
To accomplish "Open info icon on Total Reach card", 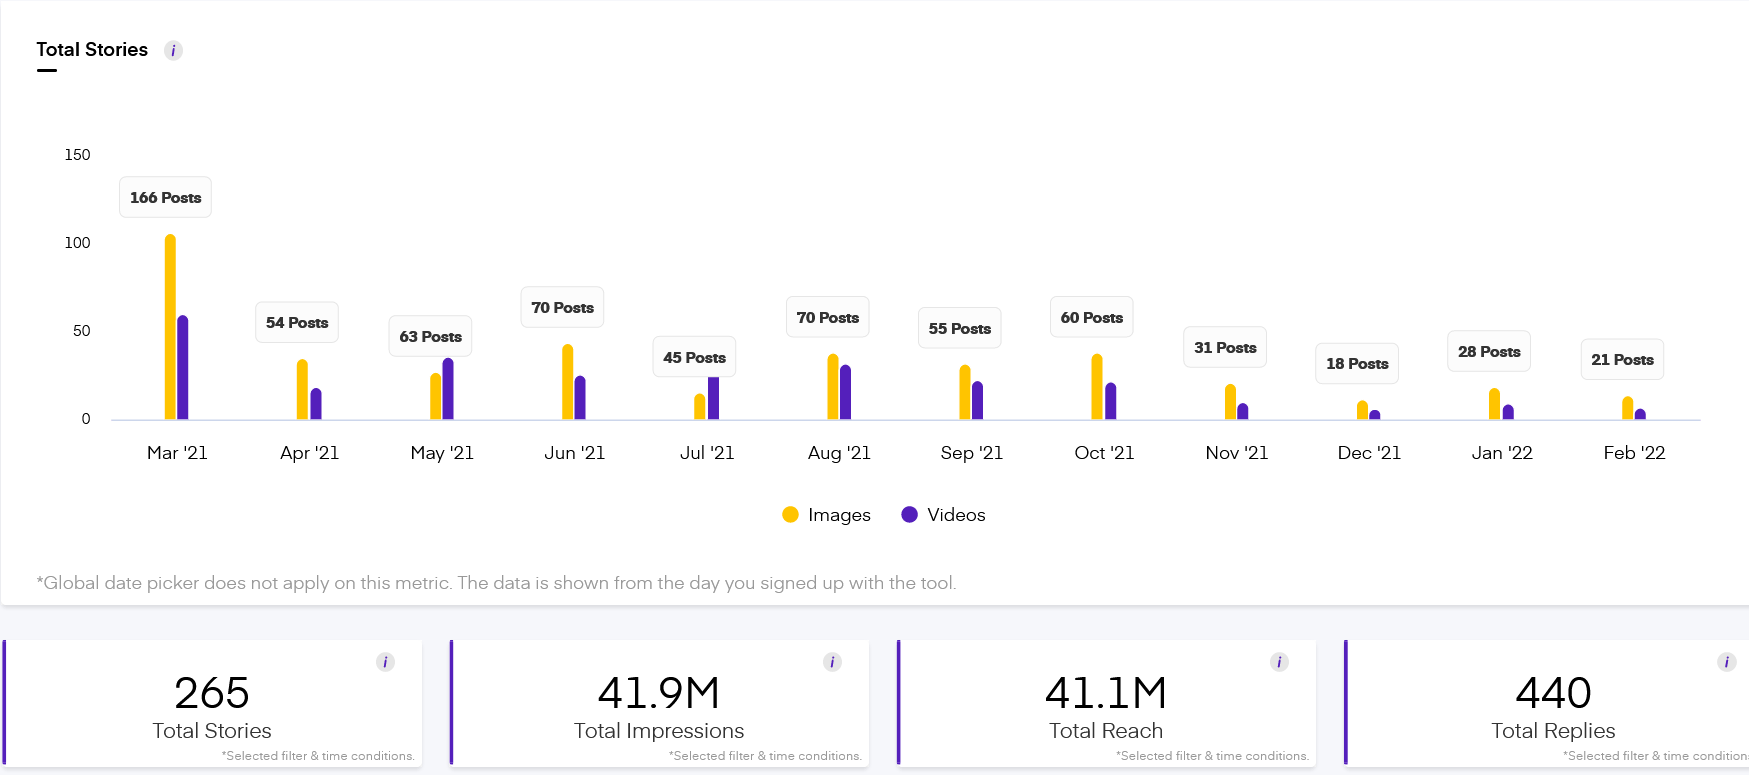I will click(1279, 662).
